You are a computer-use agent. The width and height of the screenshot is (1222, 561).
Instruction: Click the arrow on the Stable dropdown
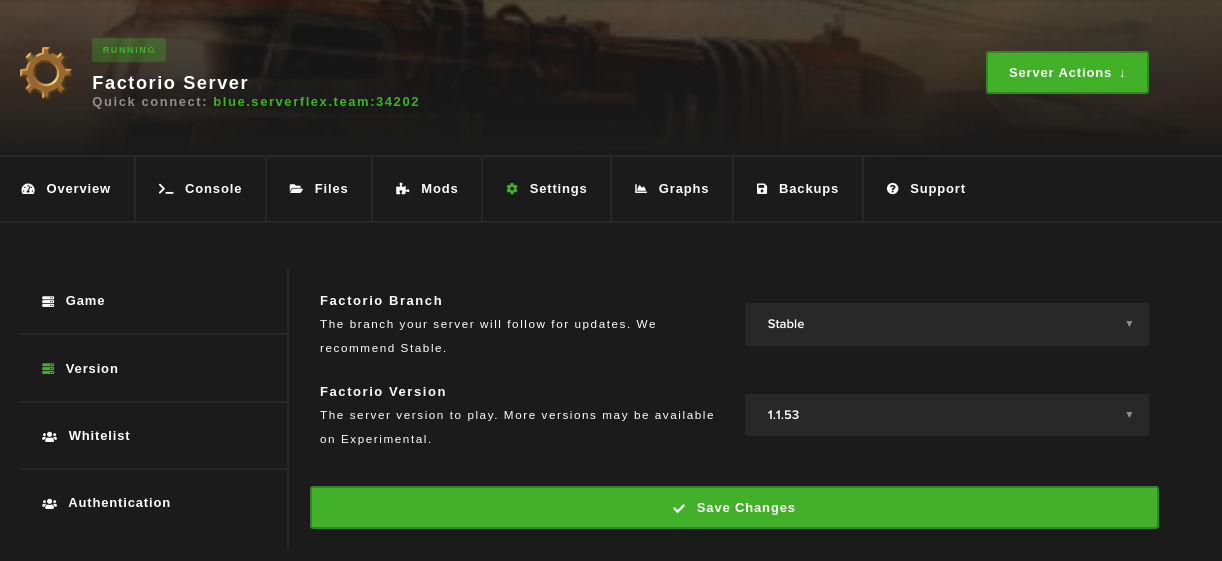(1129, 324)
